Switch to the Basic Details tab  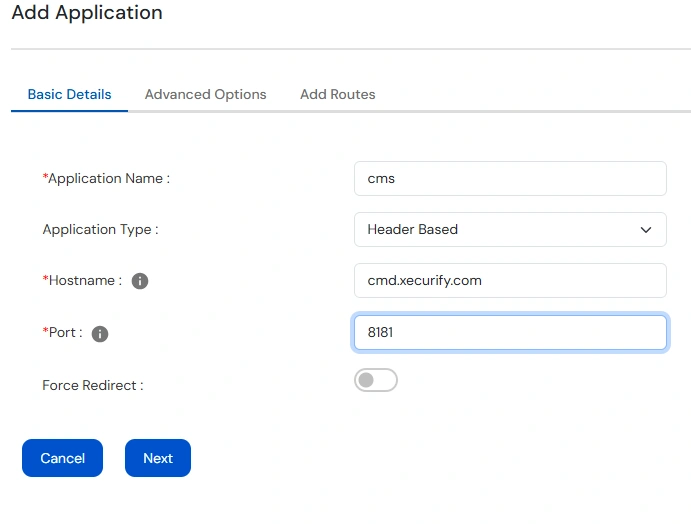(x=69, y=94)
